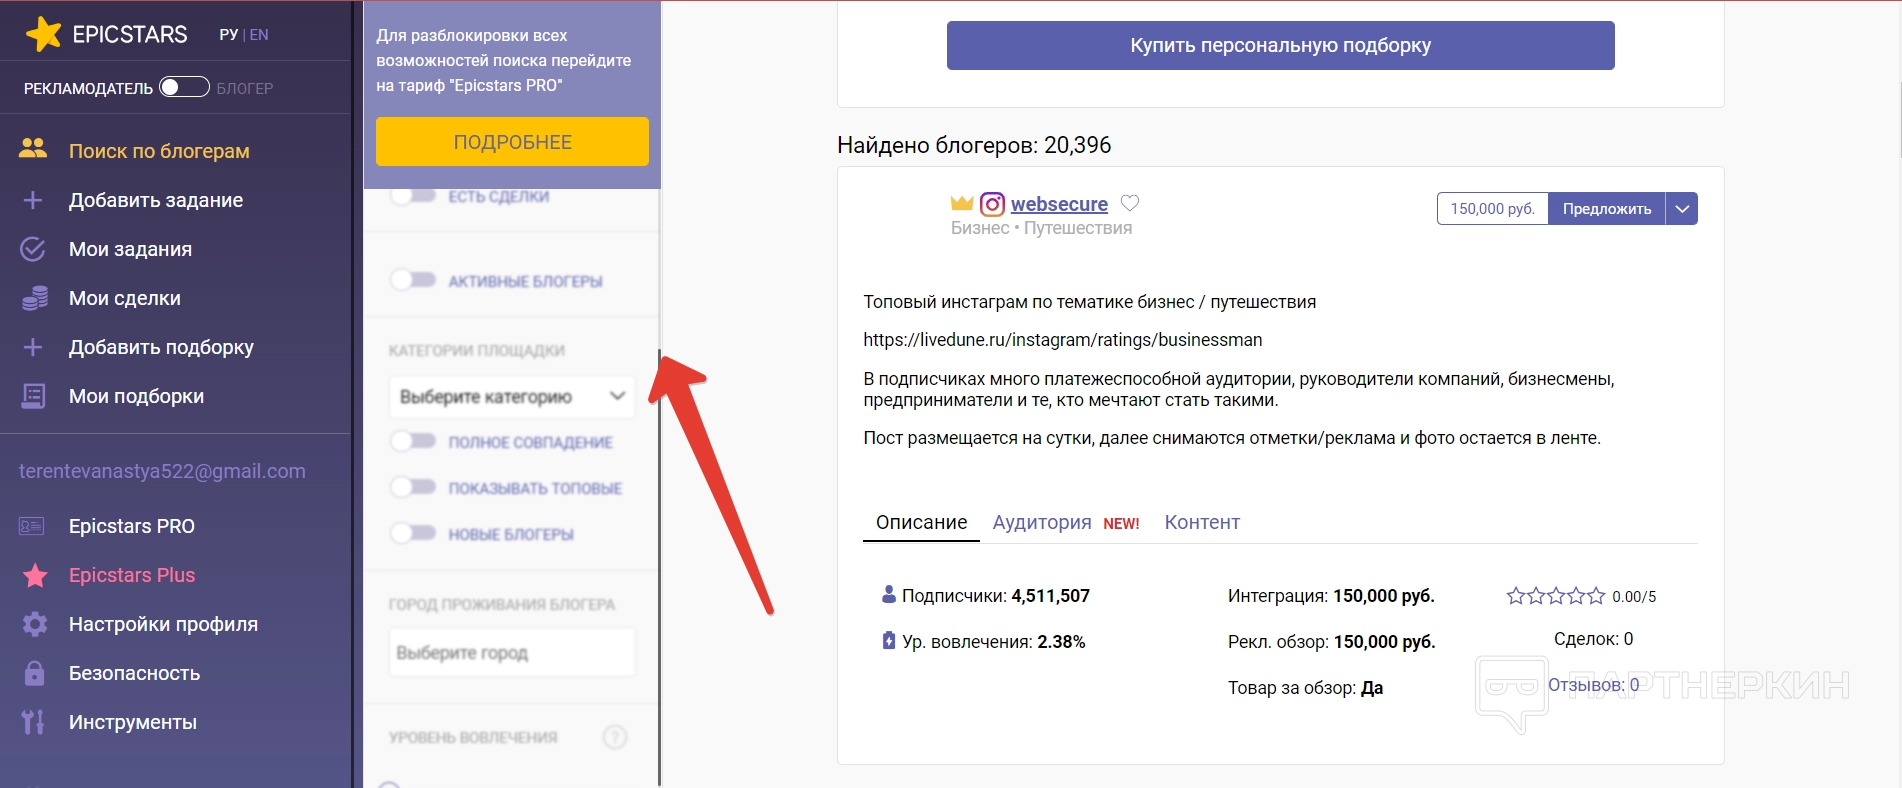Click the My tasks checkmark icon
1902x788 pixels.
[33, 249]
